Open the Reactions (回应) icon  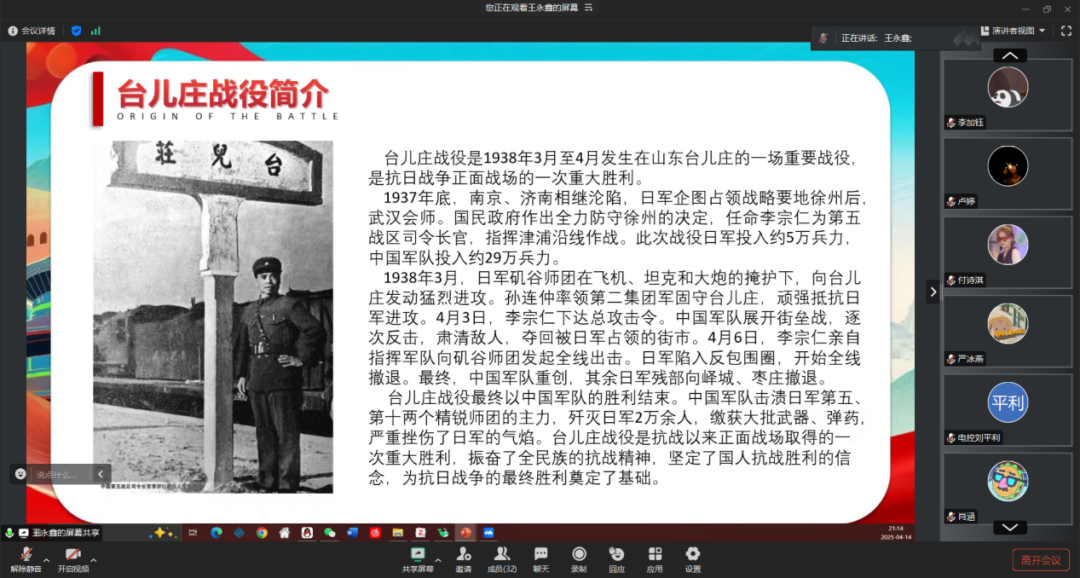616,557
